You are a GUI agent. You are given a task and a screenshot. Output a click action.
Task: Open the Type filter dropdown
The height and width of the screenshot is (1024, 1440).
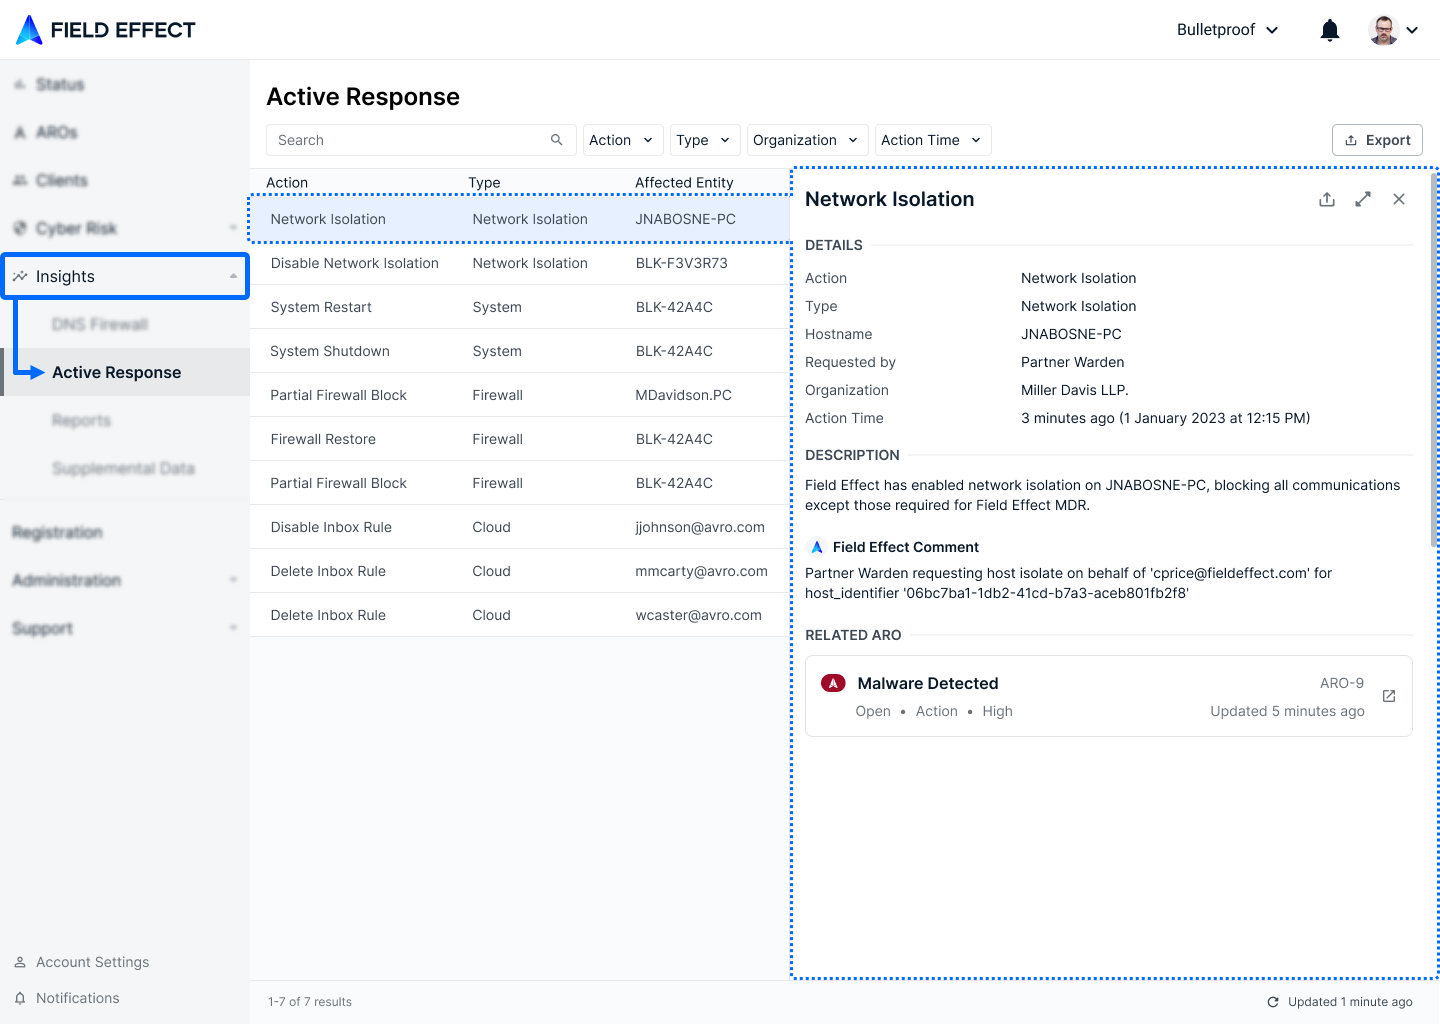[x=705, y=140]
